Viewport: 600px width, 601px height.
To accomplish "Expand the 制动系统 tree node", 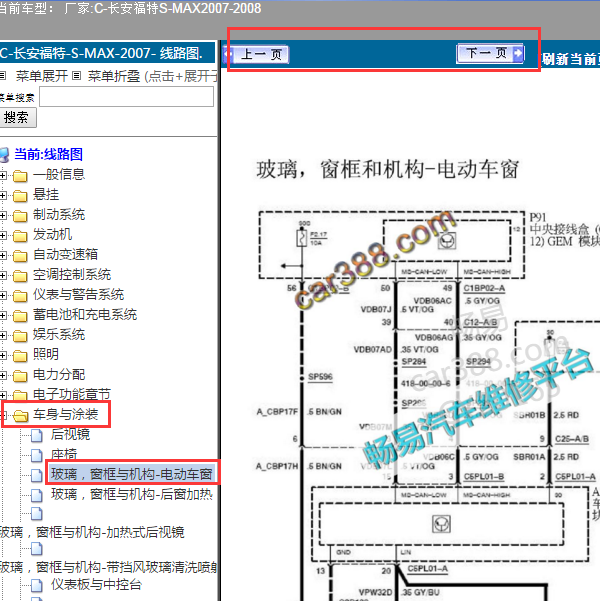I will coord(3,215).
